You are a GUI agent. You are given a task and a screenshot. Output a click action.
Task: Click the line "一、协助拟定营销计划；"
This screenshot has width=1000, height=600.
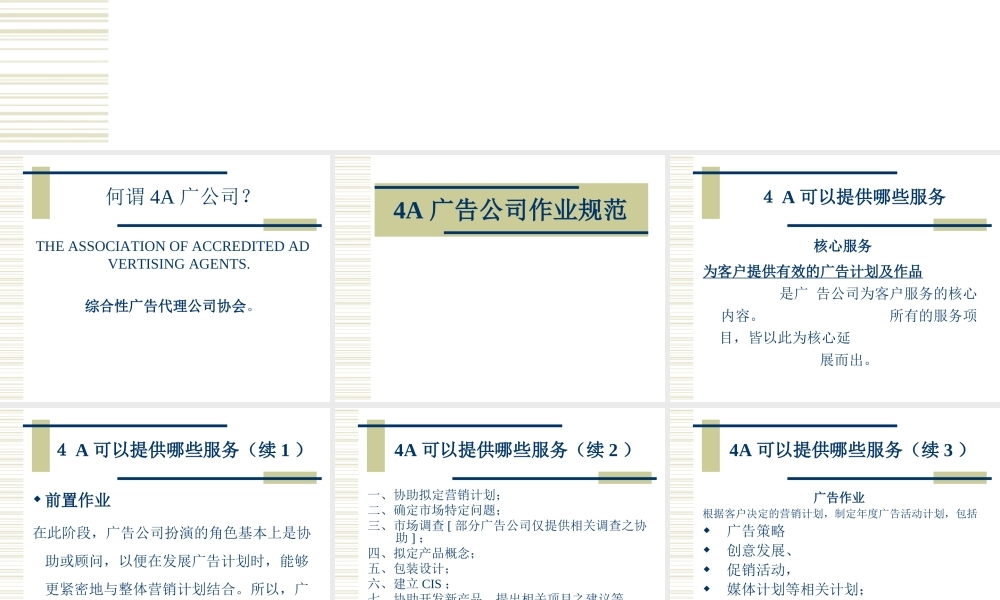tap(436, 494)
